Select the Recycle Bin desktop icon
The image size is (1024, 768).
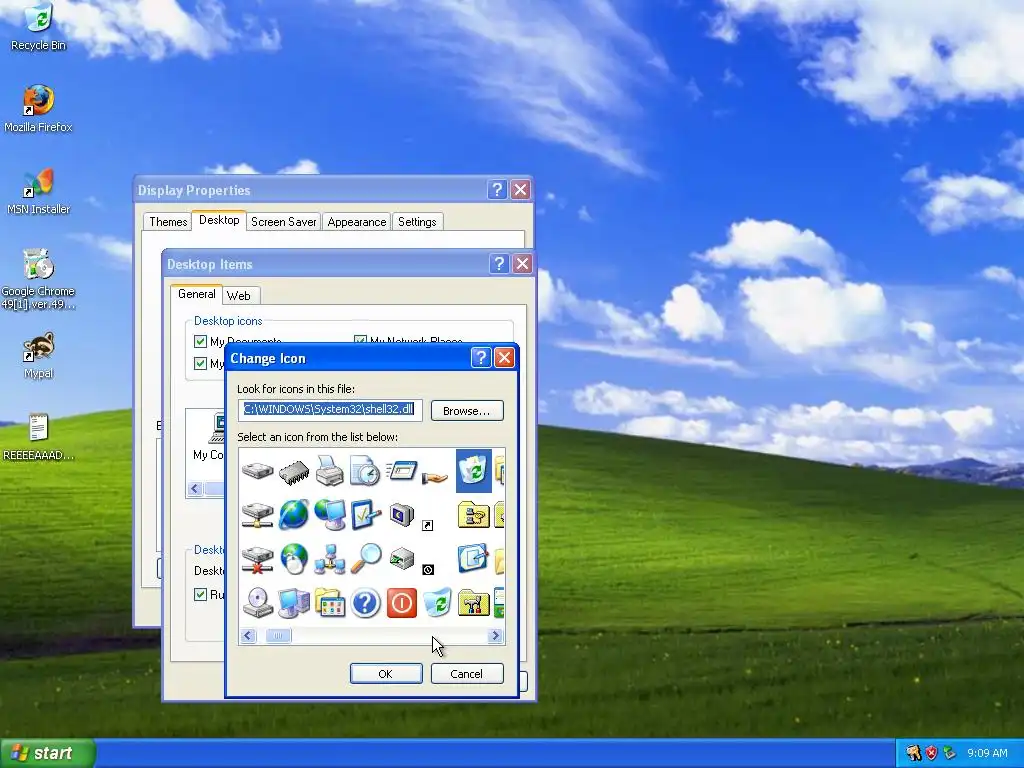39,27
